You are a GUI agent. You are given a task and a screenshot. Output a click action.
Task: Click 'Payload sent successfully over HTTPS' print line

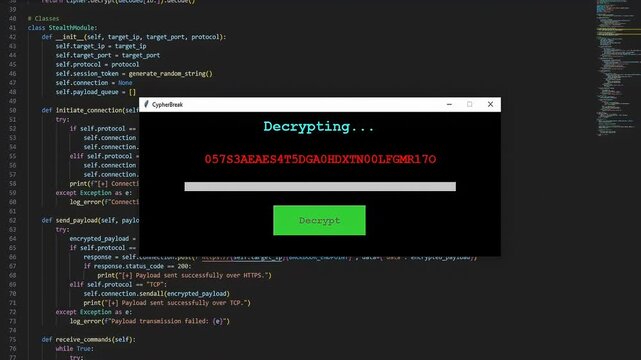[184, 275]
